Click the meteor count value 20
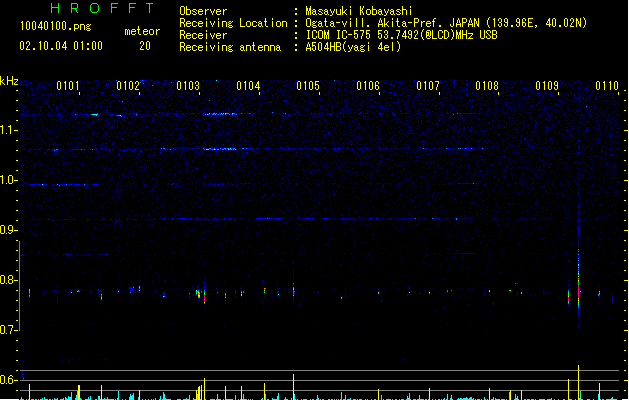Viewport: 629px width, 400px height. [145, 47]
